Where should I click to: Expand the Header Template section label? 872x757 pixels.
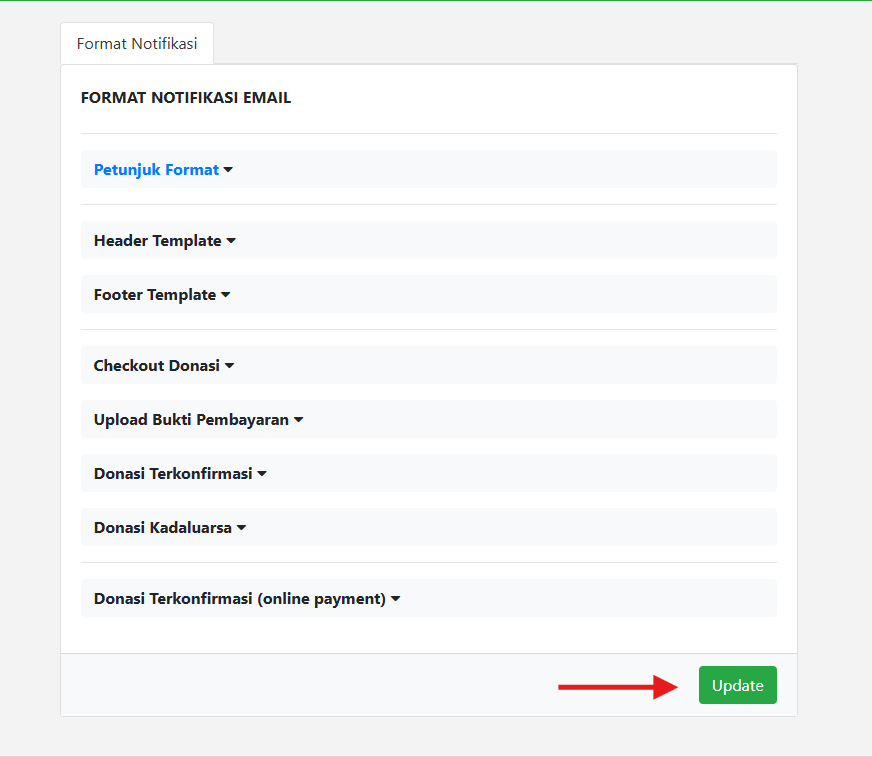157,241
